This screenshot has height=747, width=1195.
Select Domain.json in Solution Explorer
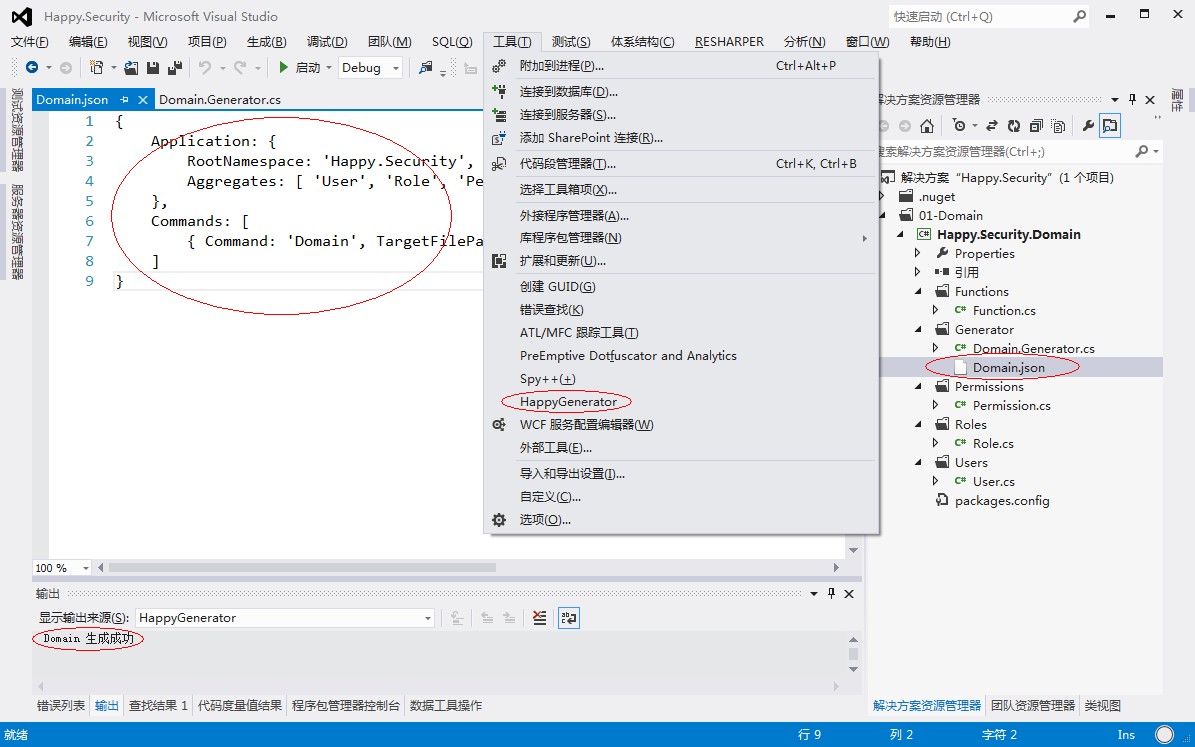[x=1008, y=367]
